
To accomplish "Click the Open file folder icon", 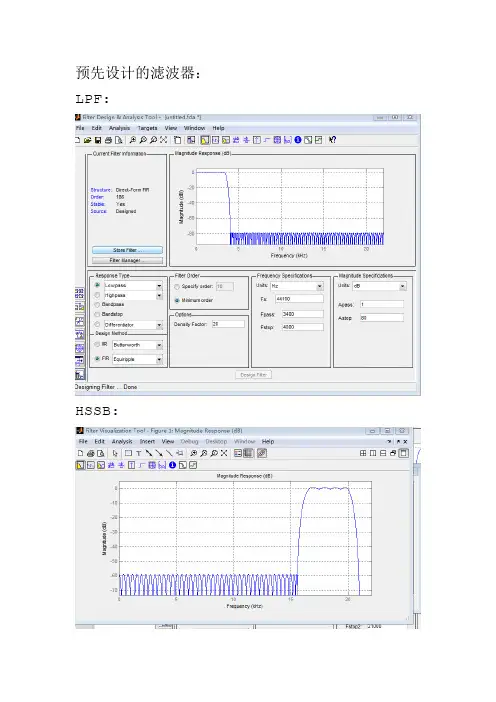I will [x=88, y=140].
